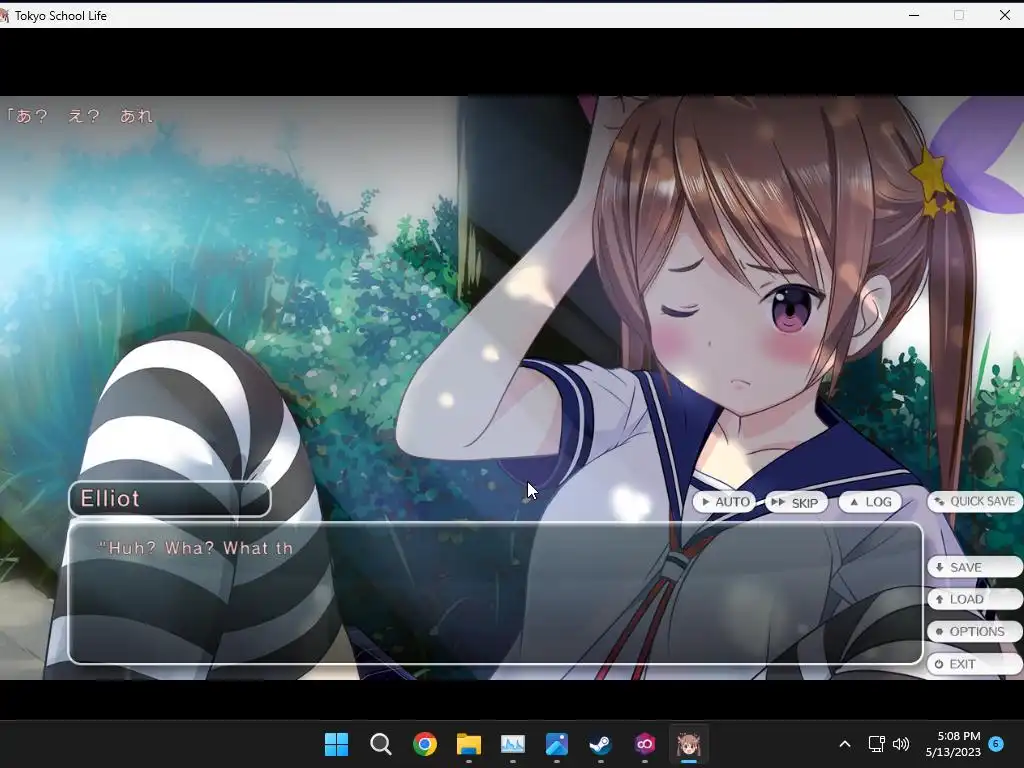Open Windows Search from the taskbar
The width and height of the screenshot is (1024, 768).
(x=381, y=744)
